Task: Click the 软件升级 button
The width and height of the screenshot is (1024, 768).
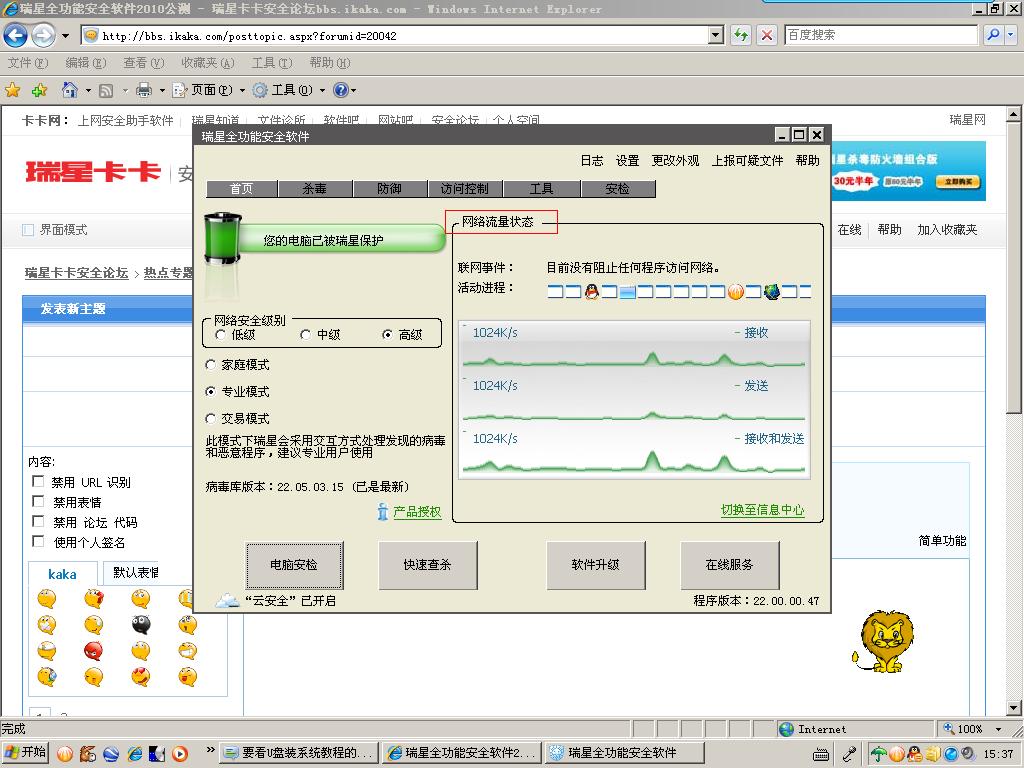Action: (x=596, y=565)
